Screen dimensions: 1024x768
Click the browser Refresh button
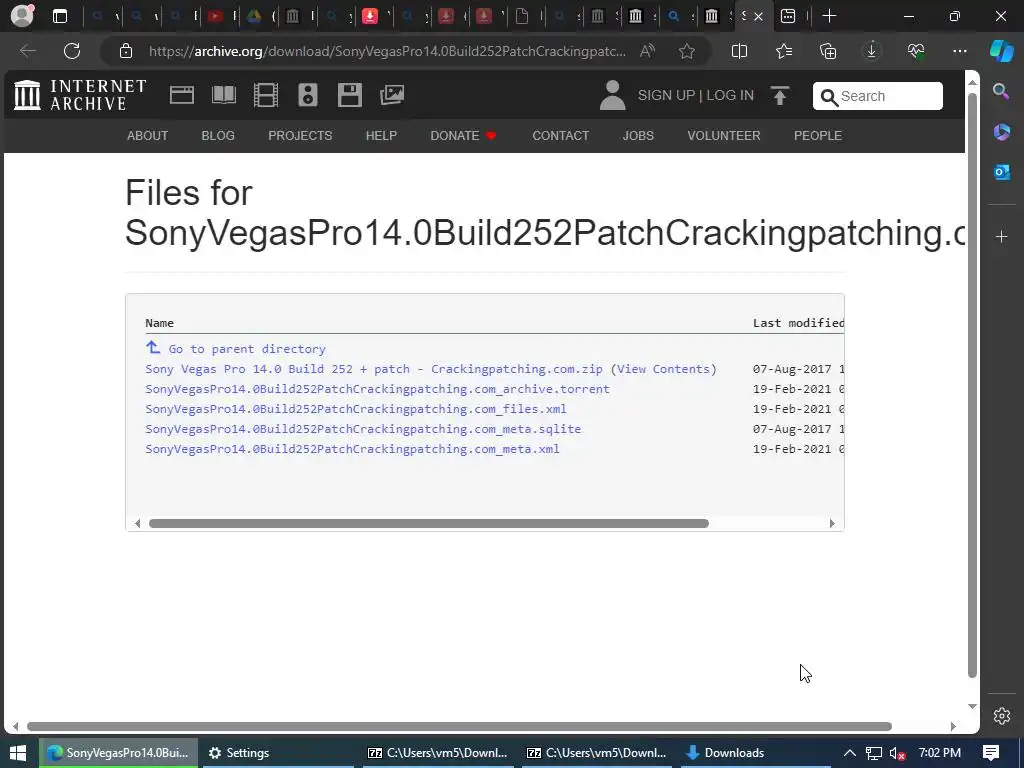[x=72, y=51]
